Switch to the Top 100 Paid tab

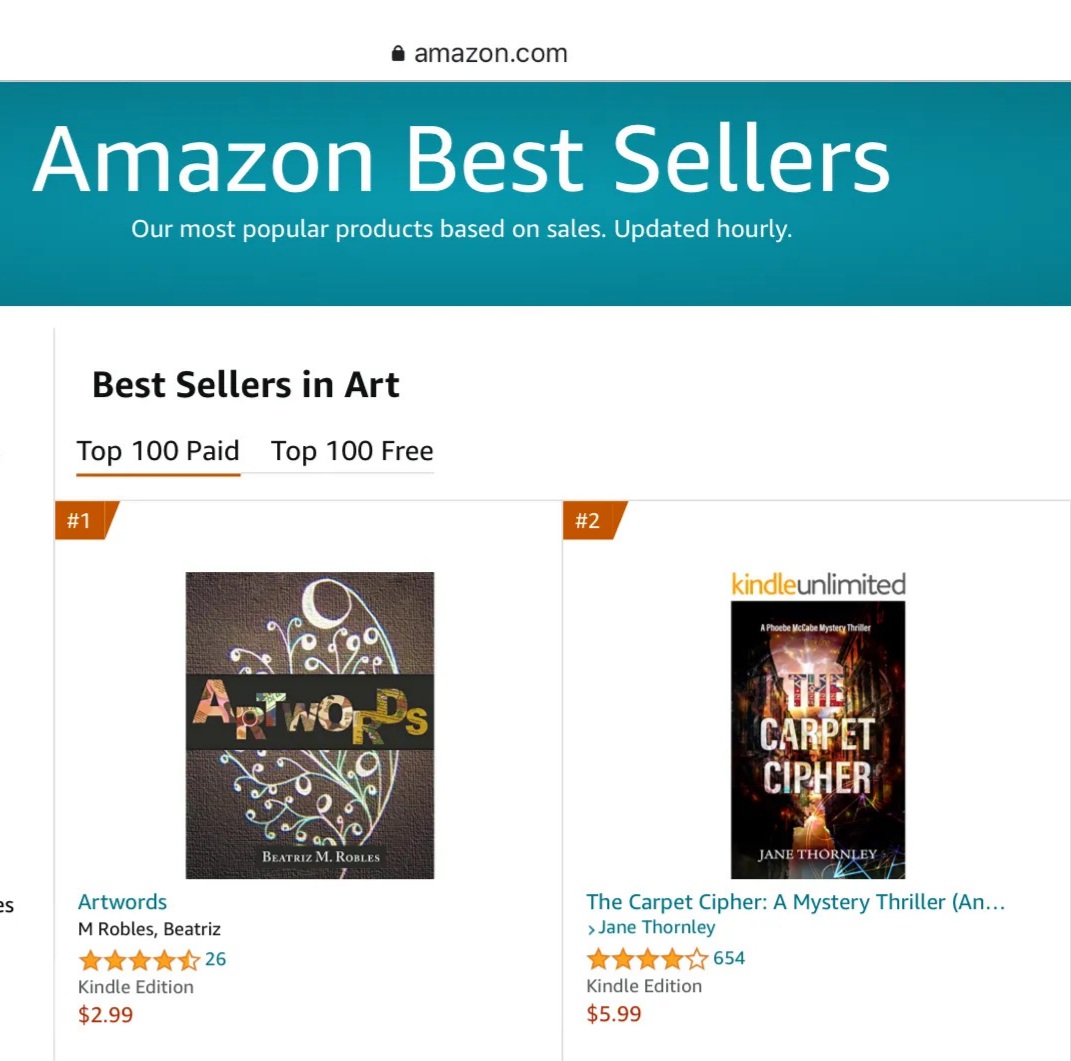point(158,452)
